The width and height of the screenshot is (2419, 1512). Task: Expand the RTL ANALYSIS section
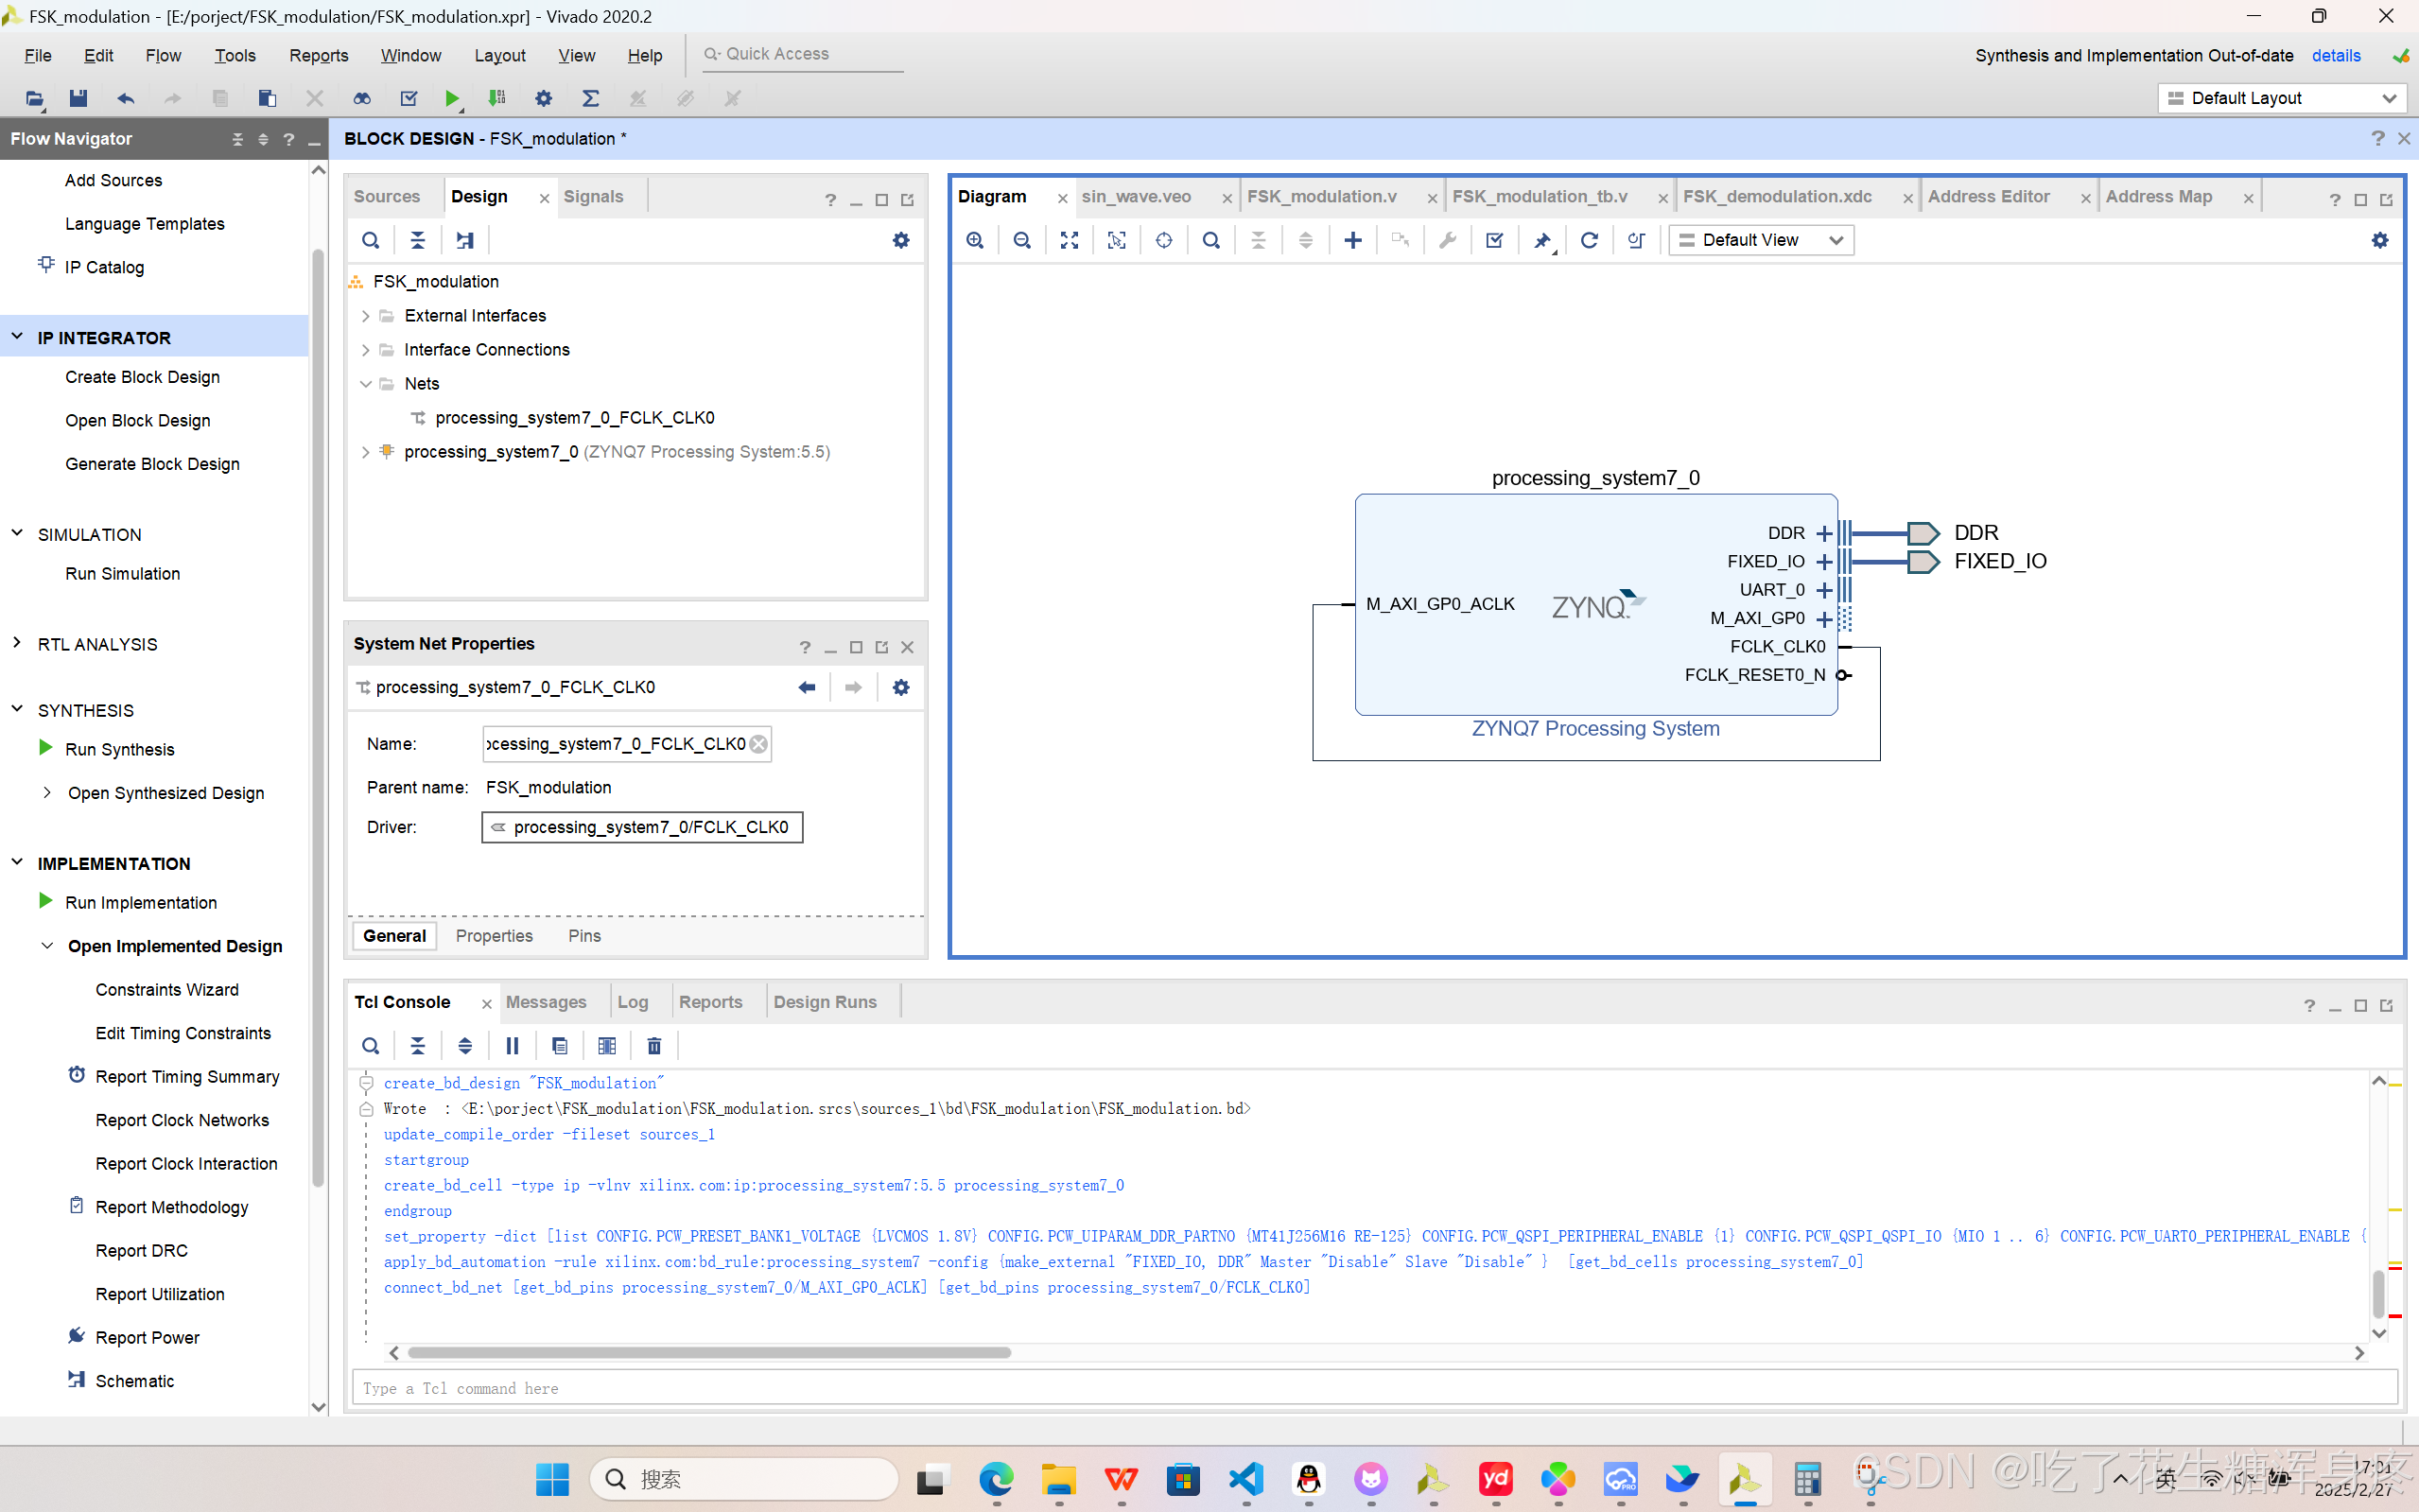(x=17, y=644)
